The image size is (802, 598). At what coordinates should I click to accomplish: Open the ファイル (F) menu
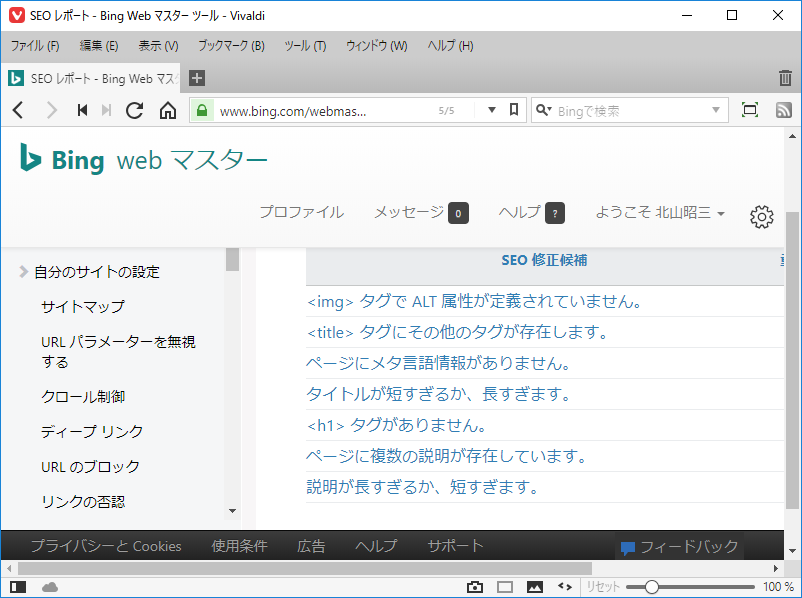pyautogui.click(x=35, y=46)
